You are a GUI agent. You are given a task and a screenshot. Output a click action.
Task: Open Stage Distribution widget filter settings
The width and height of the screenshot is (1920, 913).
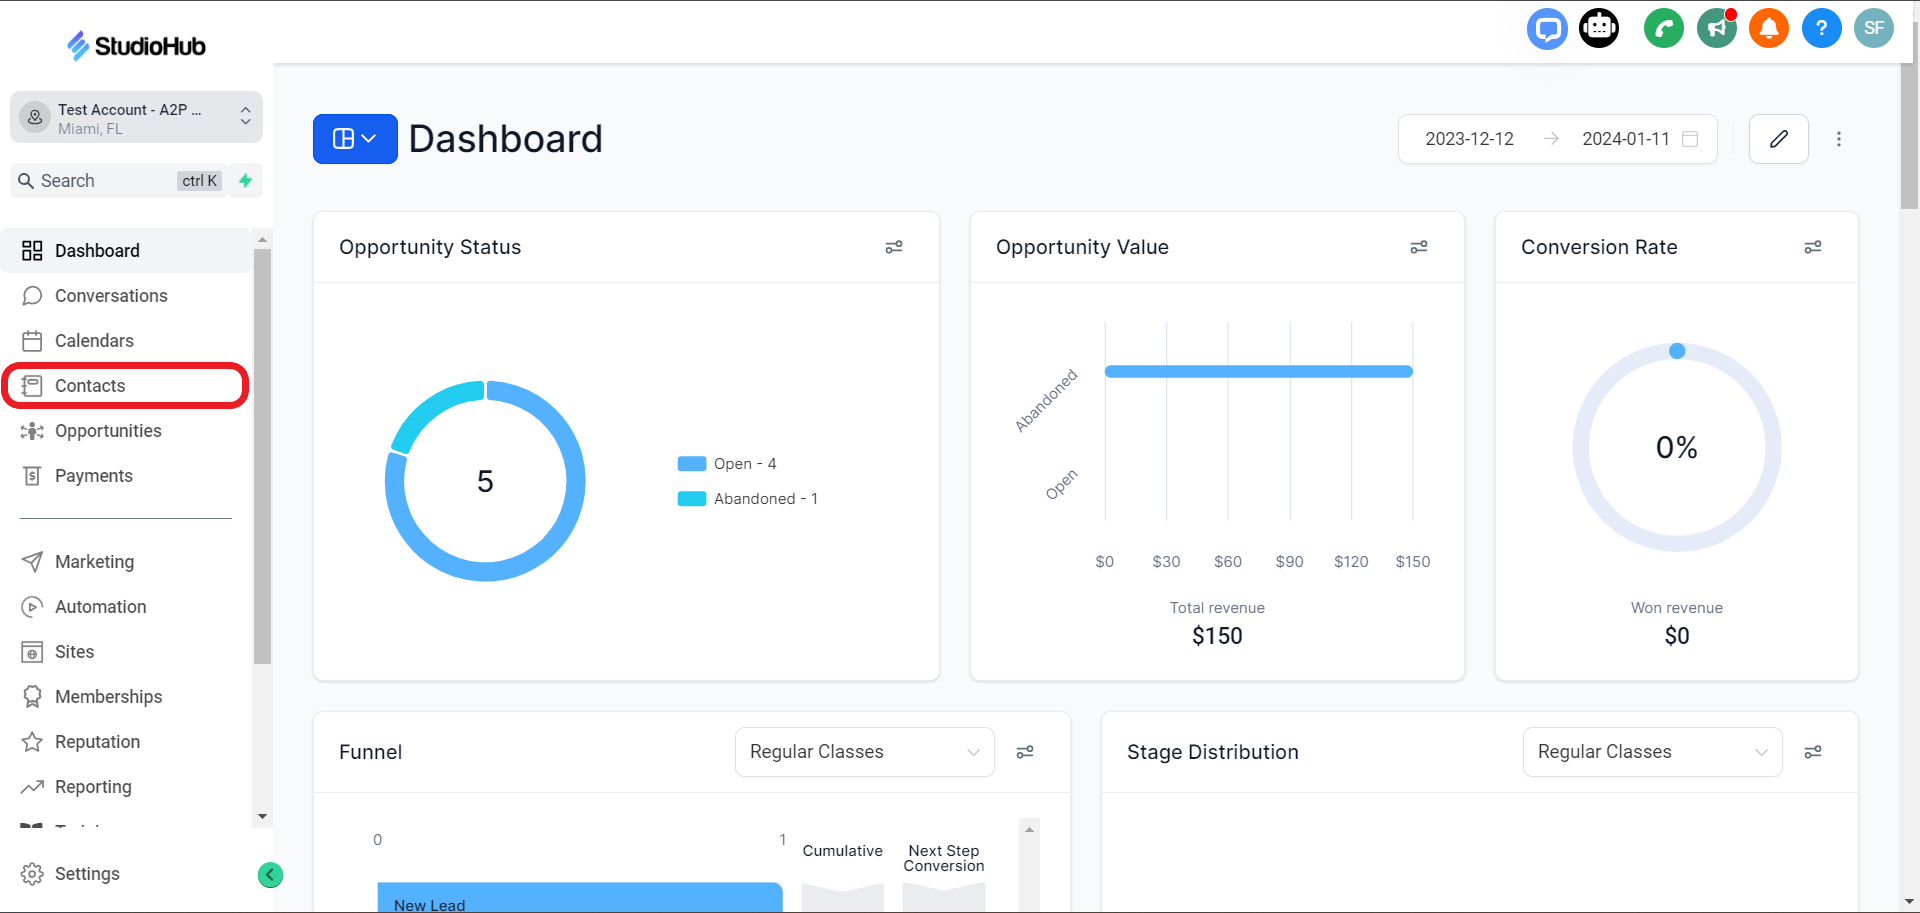(1813, 752)
